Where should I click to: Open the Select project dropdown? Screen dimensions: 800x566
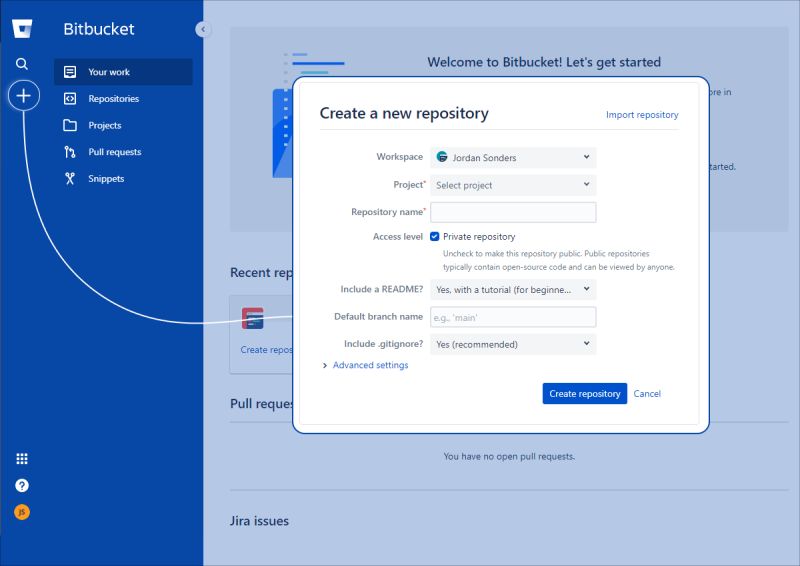point(513,185)
